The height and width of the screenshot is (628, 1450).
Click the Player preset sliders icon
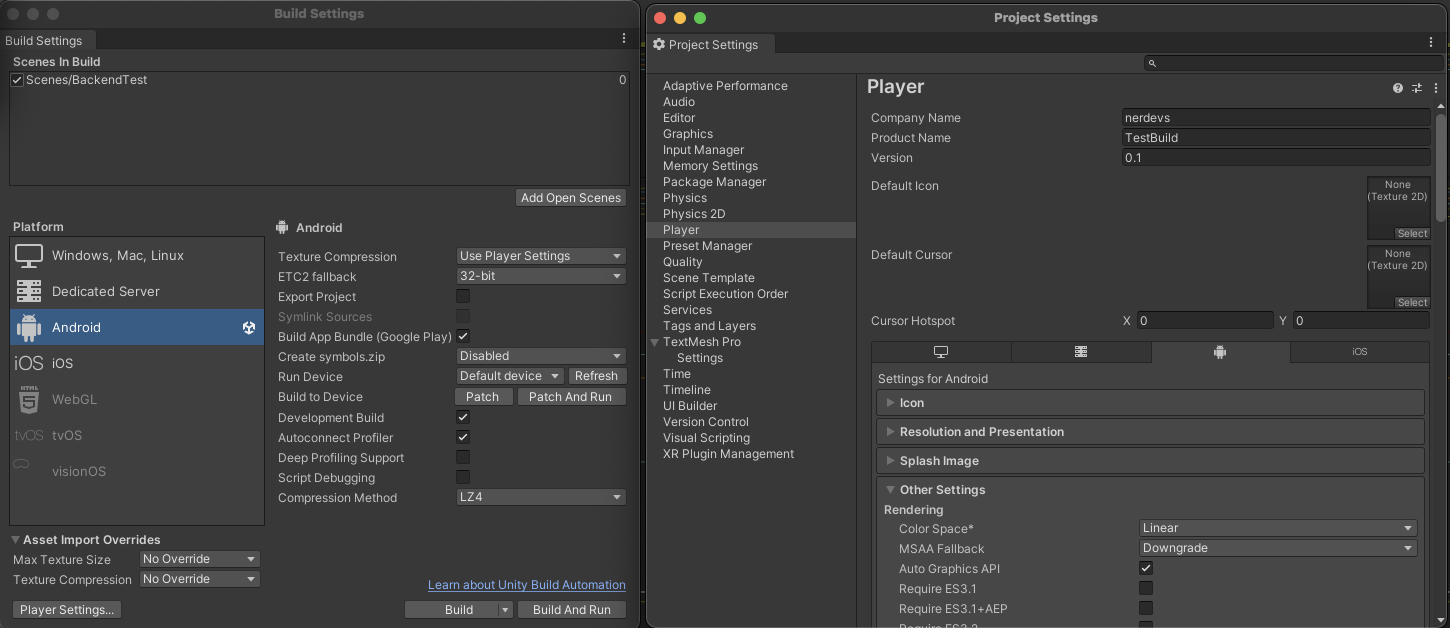pos(1417,88)
